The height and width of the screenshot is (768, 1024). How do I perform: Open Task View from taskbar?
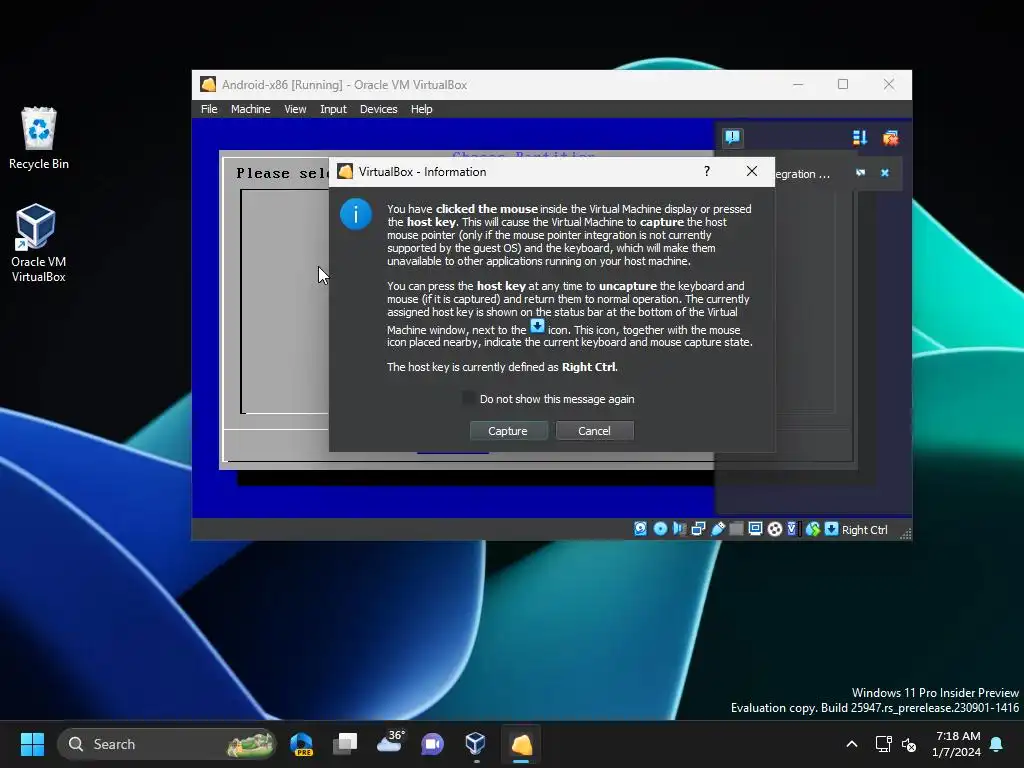pos(345,744)
